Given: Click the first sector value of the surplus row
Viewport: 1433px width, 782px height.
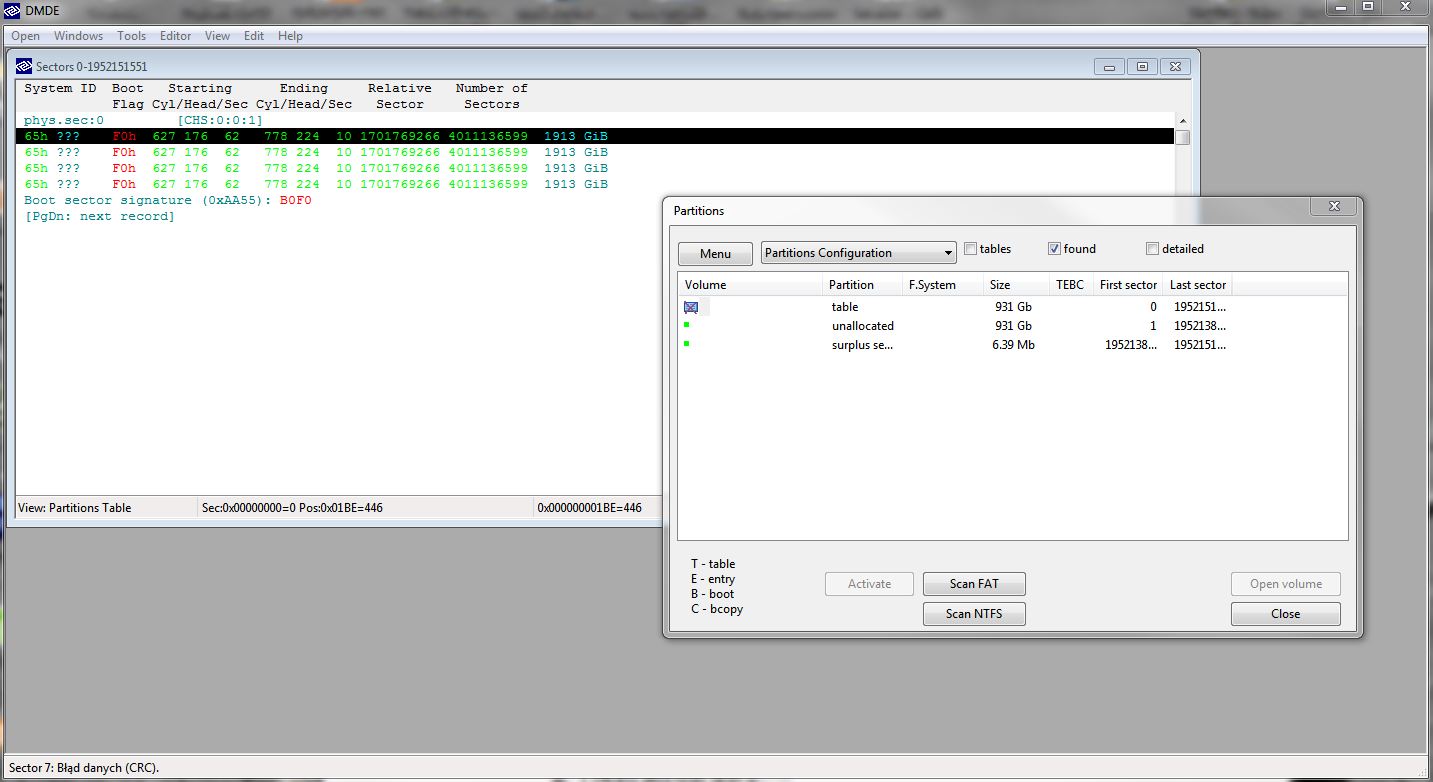Looking at the screenshot, I should pos(1131,345).
